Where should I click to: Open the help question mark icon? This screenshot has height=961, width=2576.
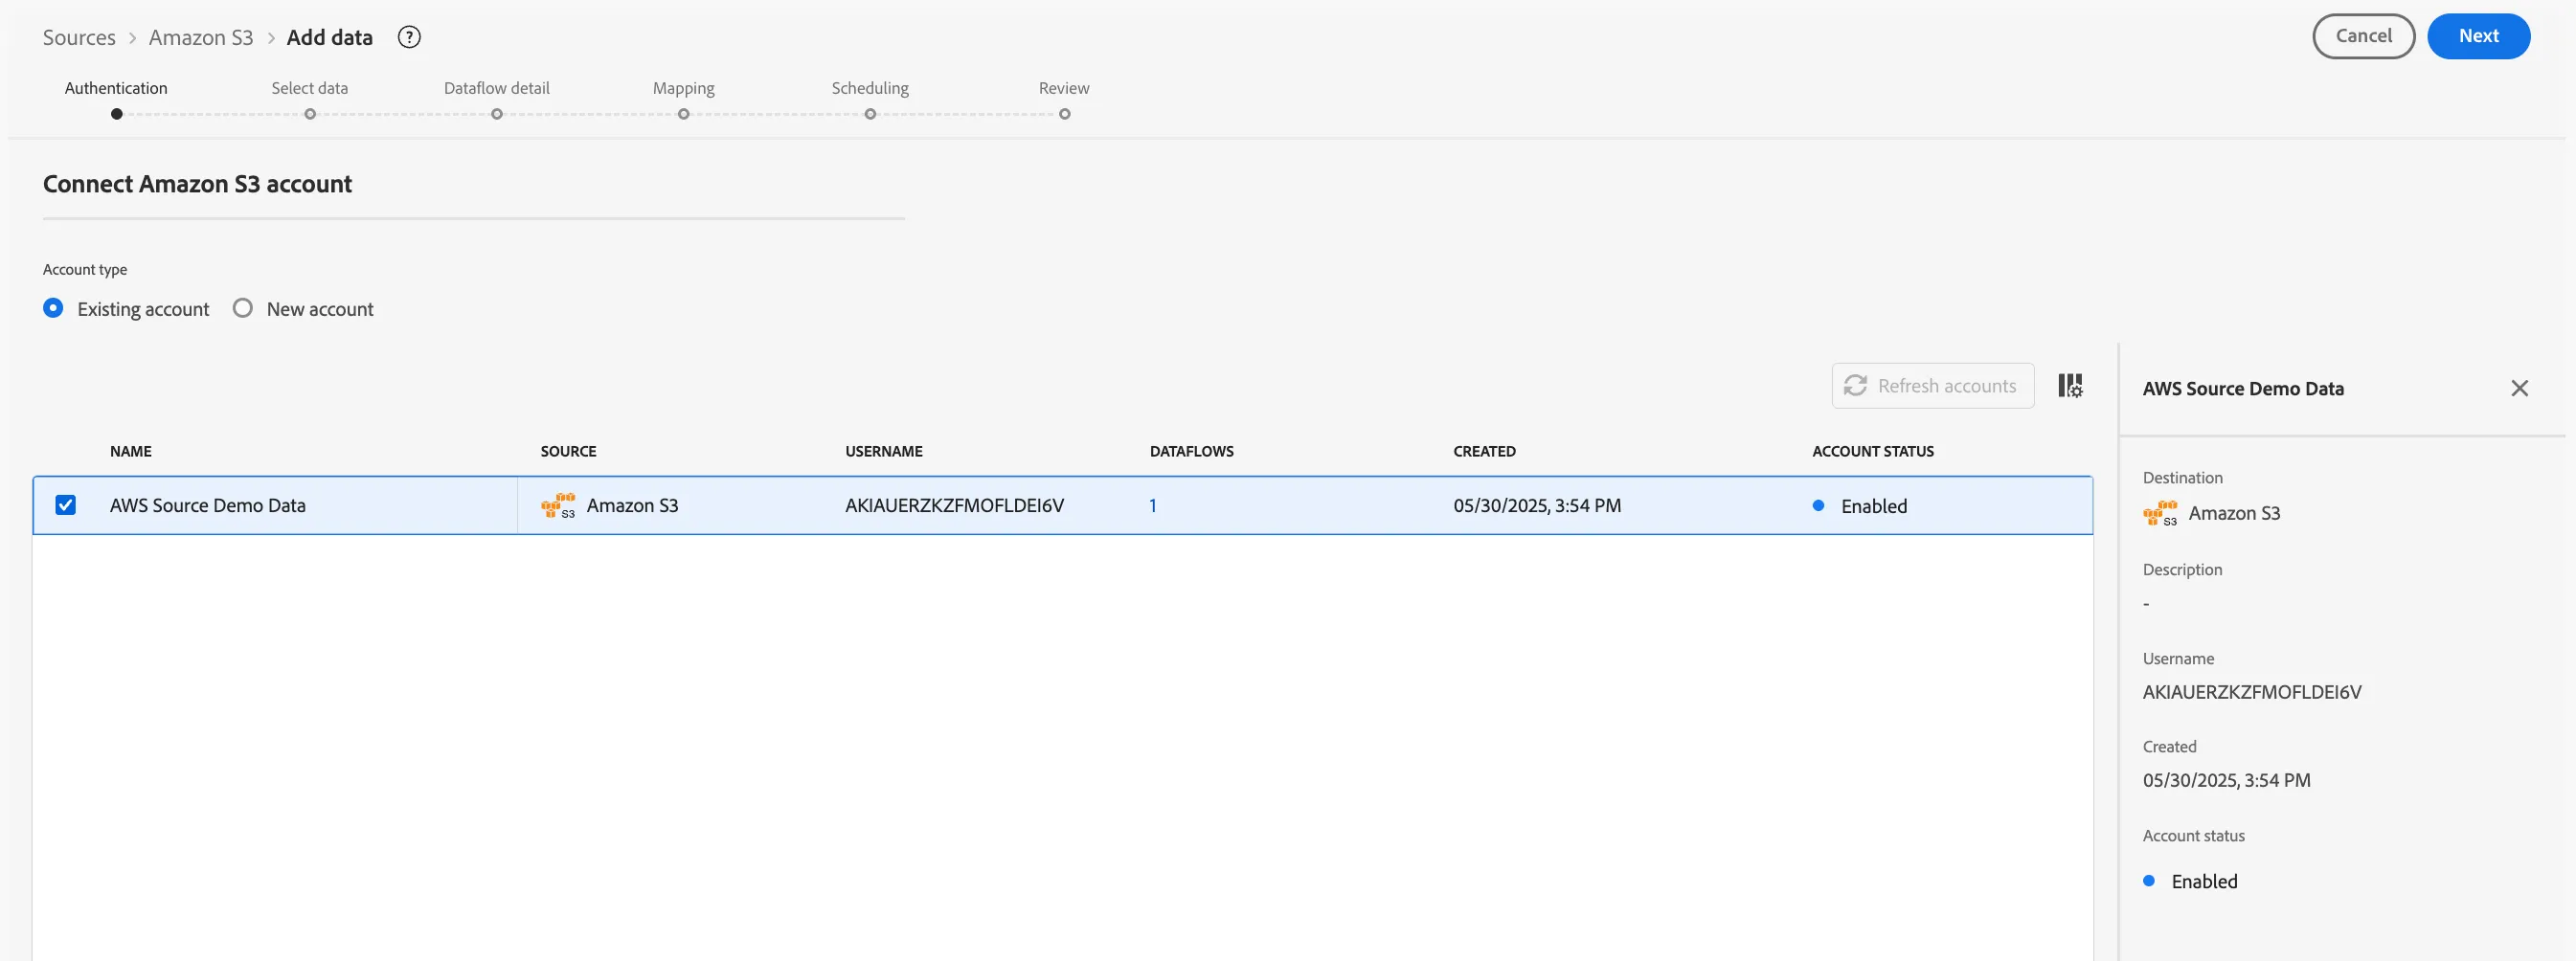pyautogui.click(x=409, y=37)
